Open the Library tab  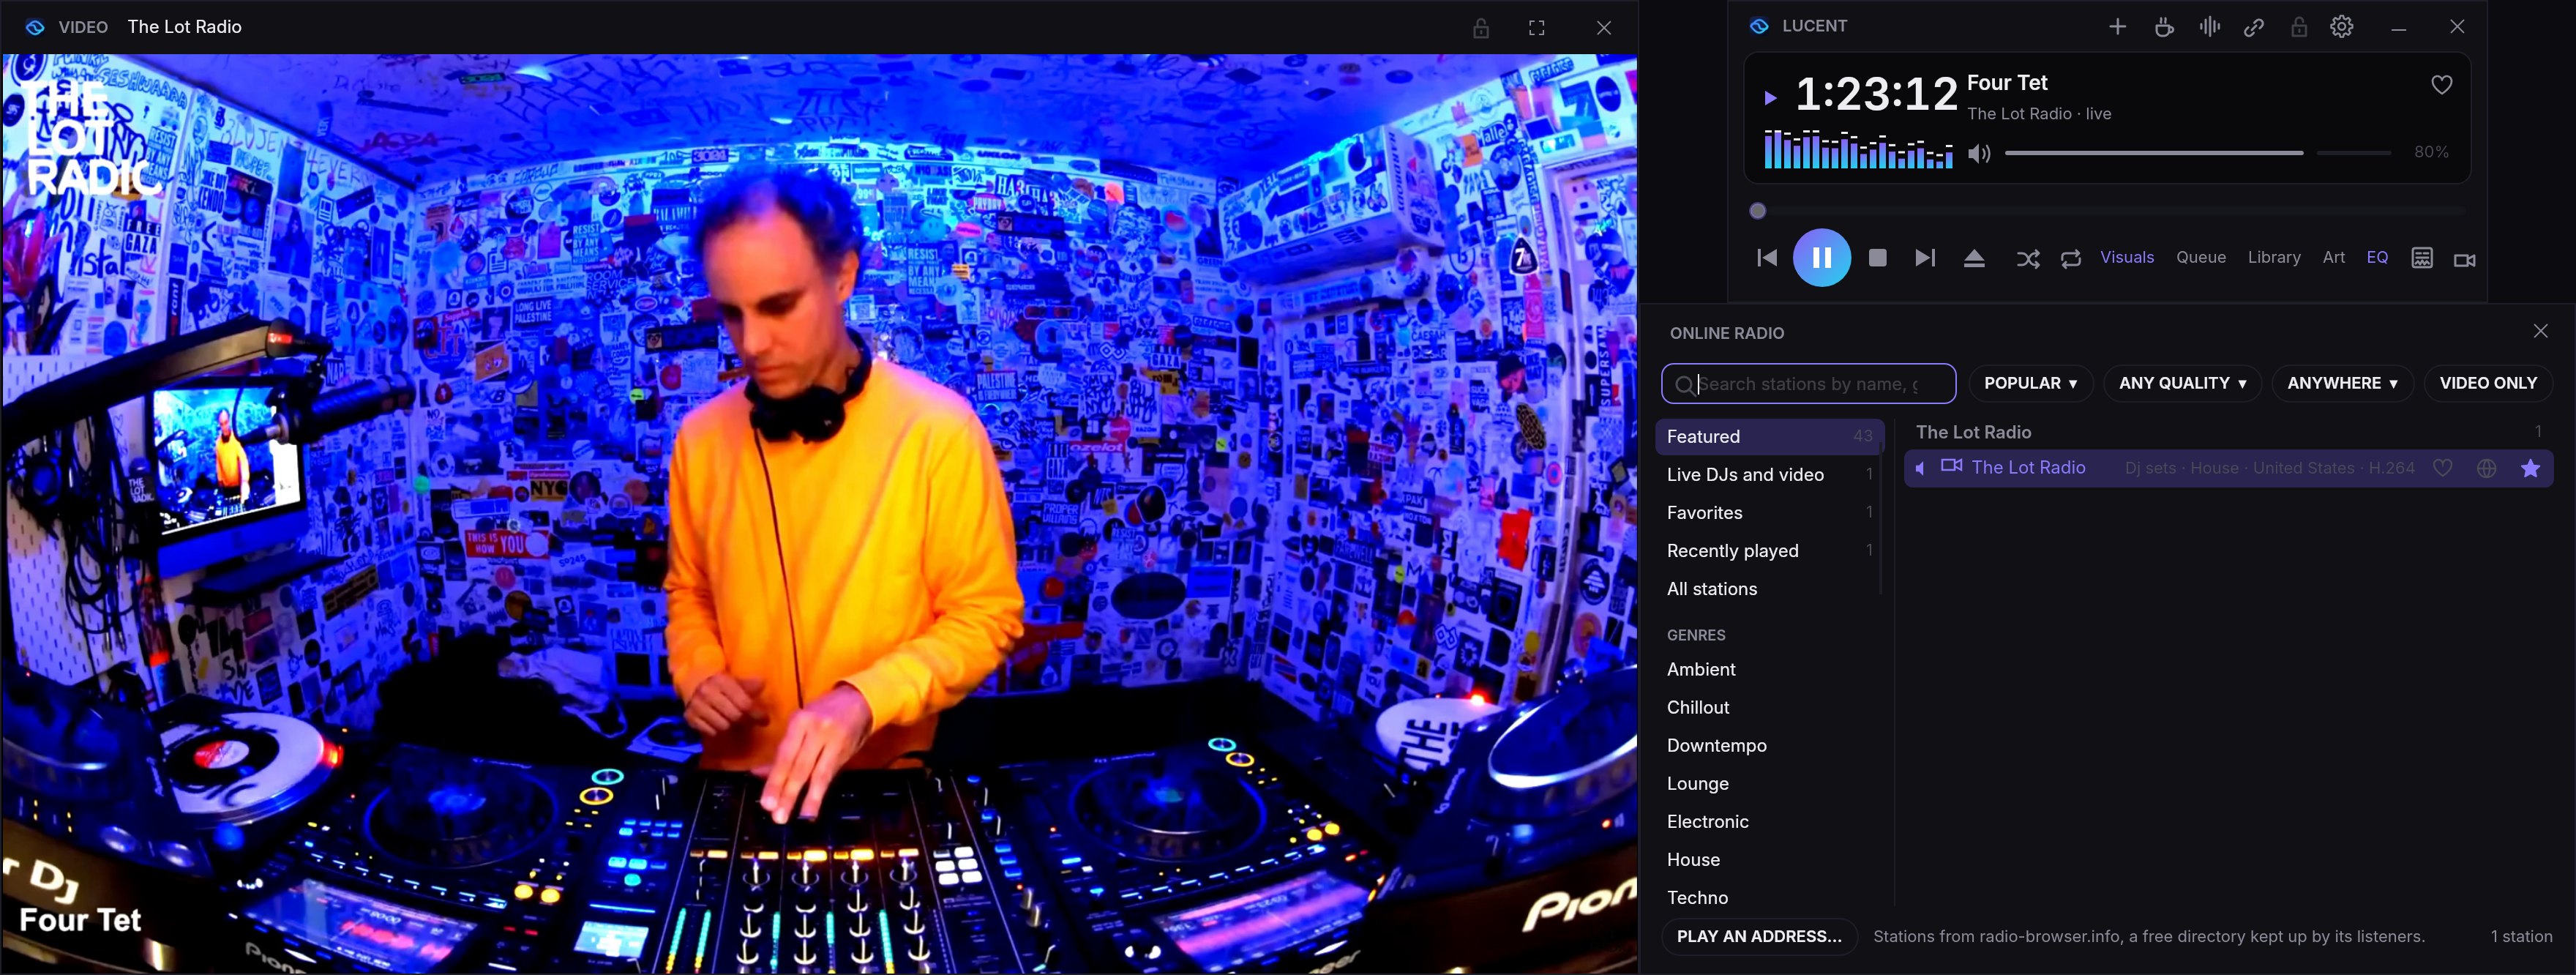pos(2273,257)
